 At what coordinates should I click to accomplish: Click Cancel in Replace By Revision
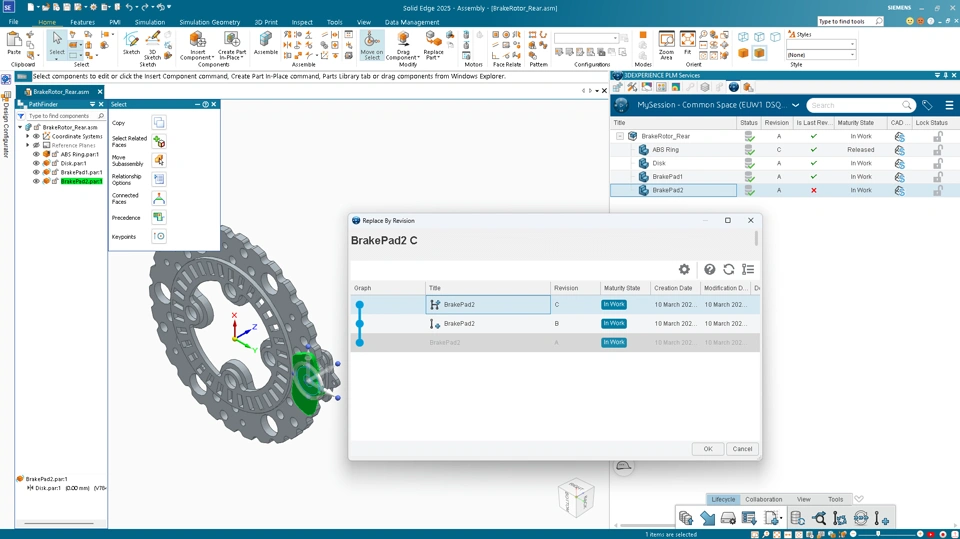(x=742, y=449)
